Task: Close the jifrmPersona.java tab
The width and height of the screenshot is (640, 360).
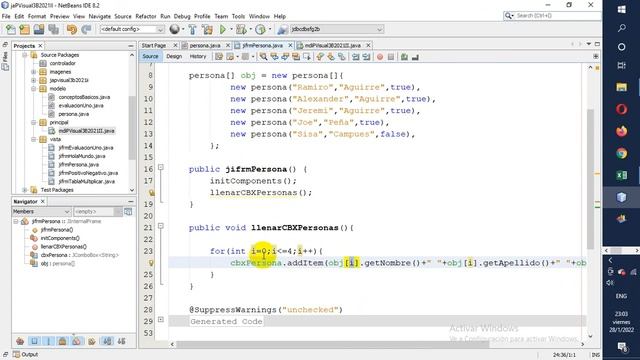Action: point(290,45)
